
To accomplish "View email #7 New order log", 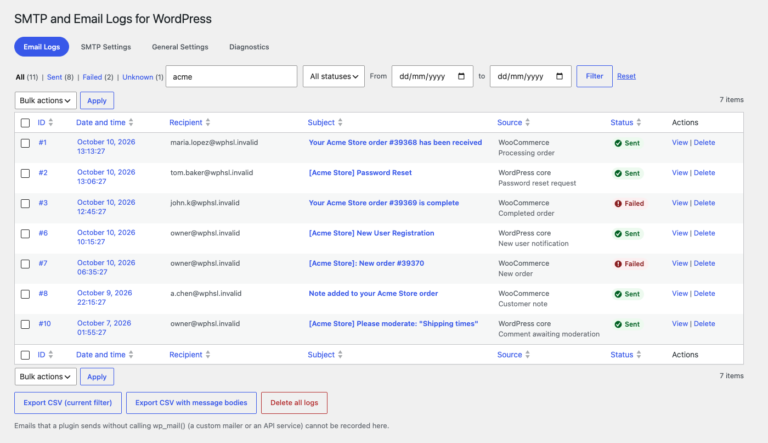I will coord(679,264).
